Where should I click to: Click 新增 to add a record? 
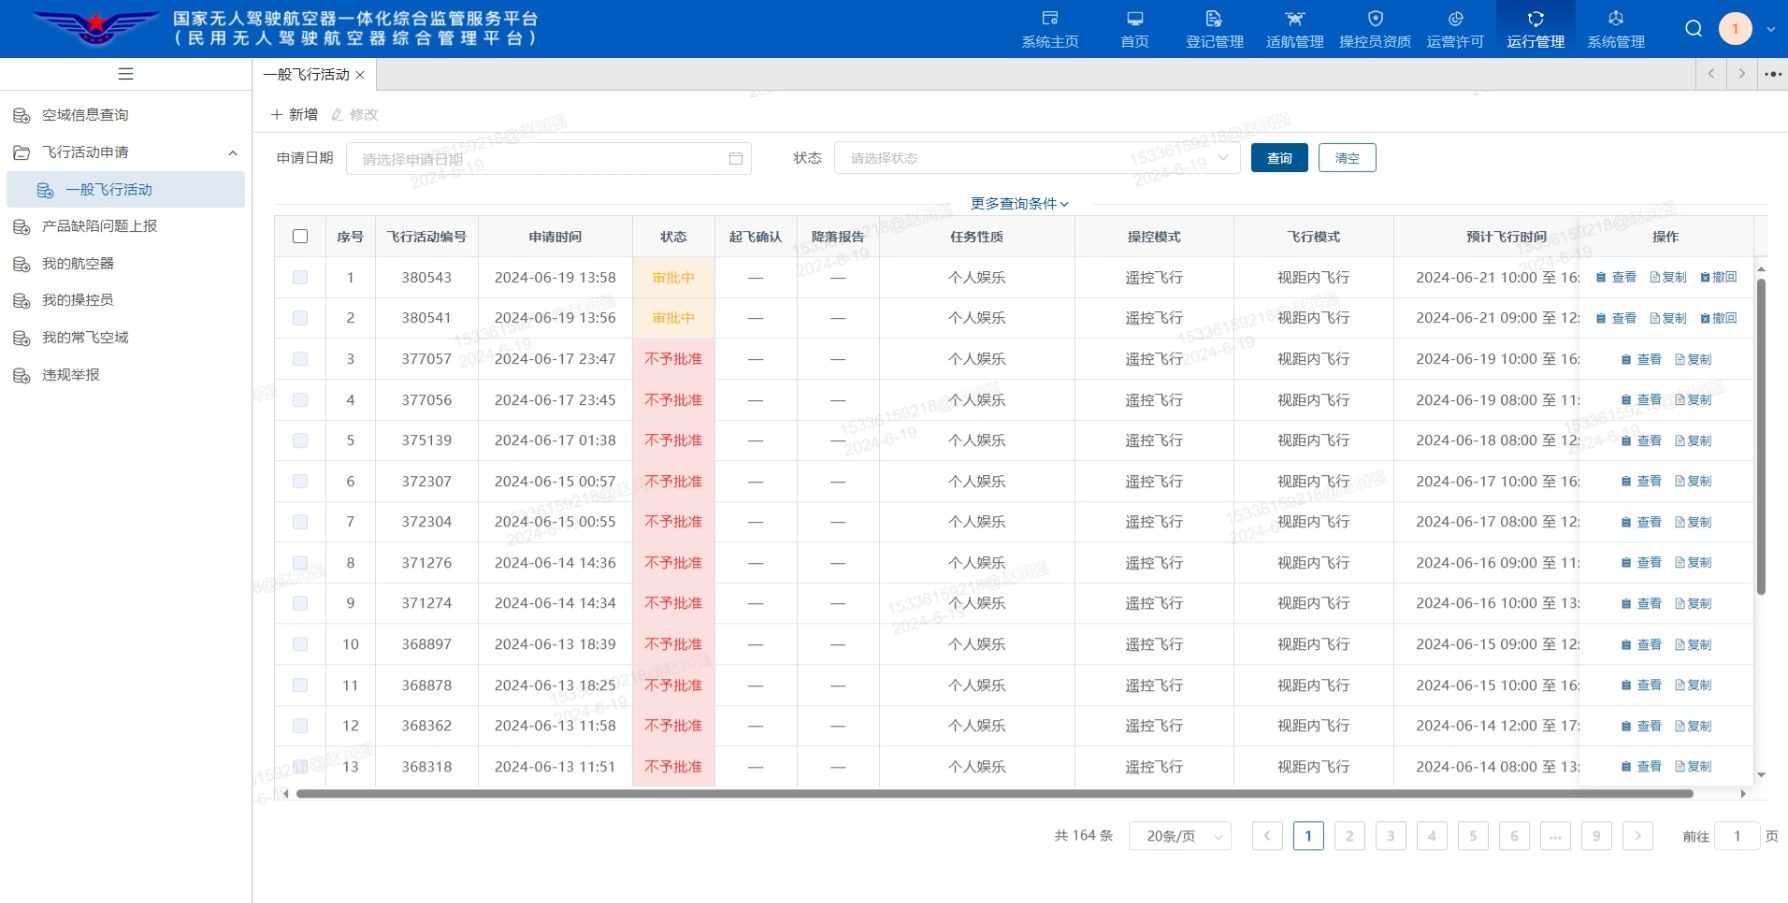[294, 115]
